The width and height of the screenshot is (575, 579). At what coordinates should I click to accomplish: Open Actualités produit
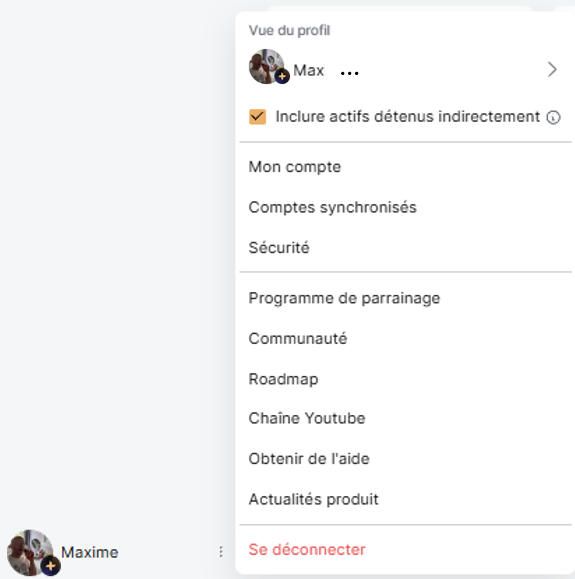[314, 500]
